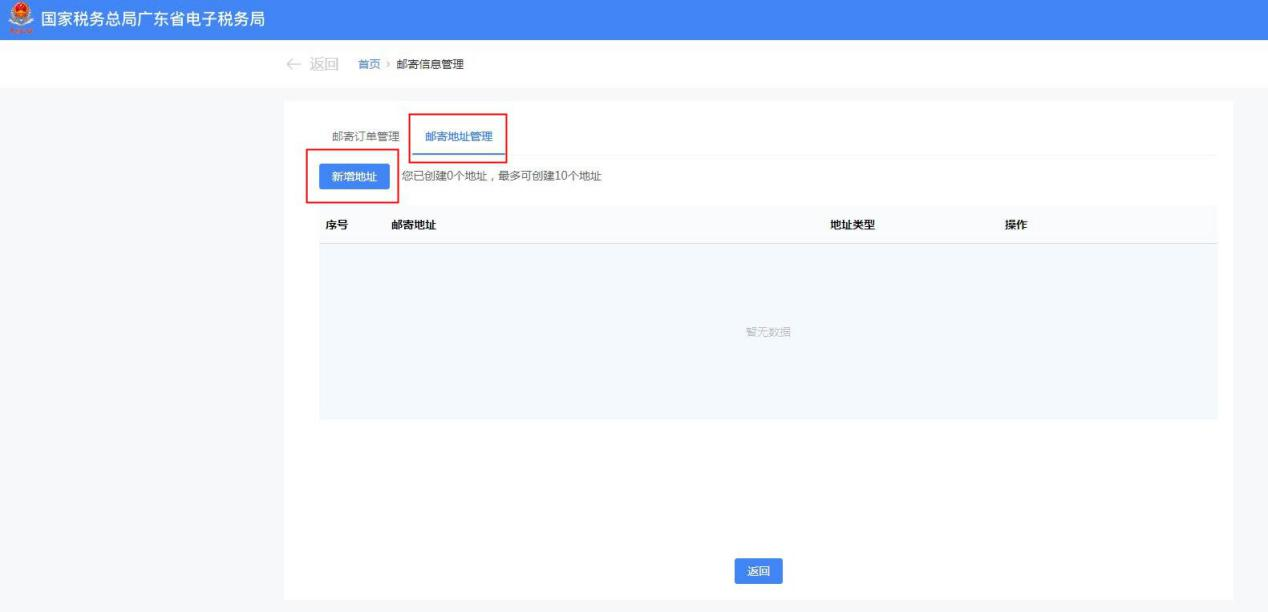The height and width of the screenshot is (612, 1268).
Task: Click the 操作 column header
Action: tap(1015, 225)
